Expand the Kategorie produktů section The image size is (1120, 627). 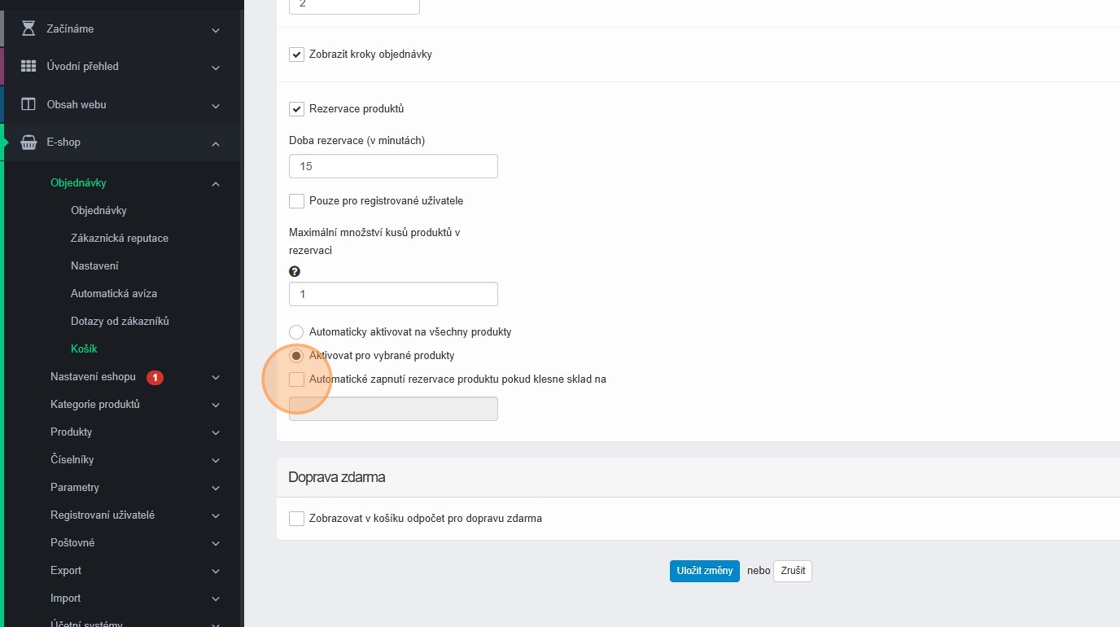[x=215, y=405]
